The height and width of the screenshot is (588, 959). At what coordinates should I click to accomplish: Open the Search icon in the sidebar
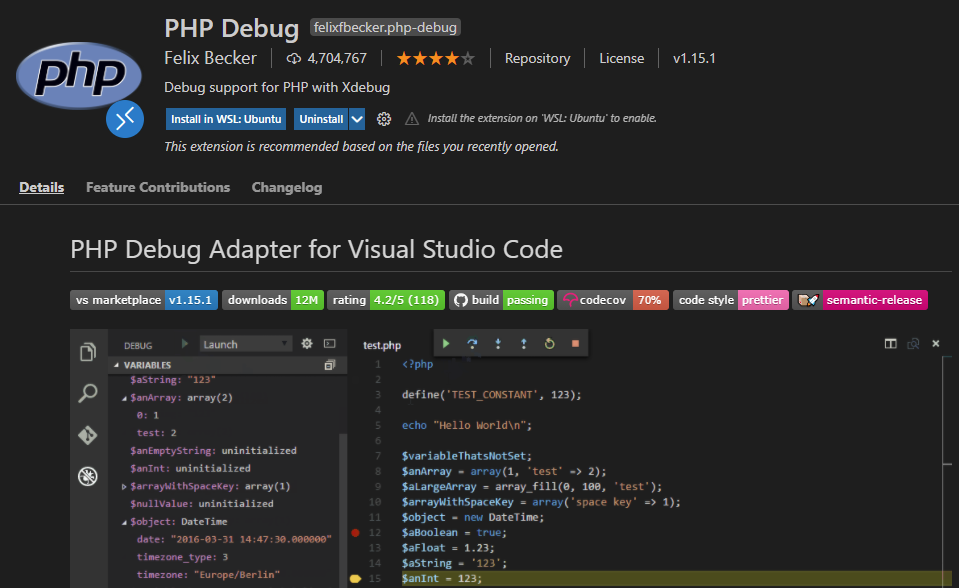click(88, 393)
